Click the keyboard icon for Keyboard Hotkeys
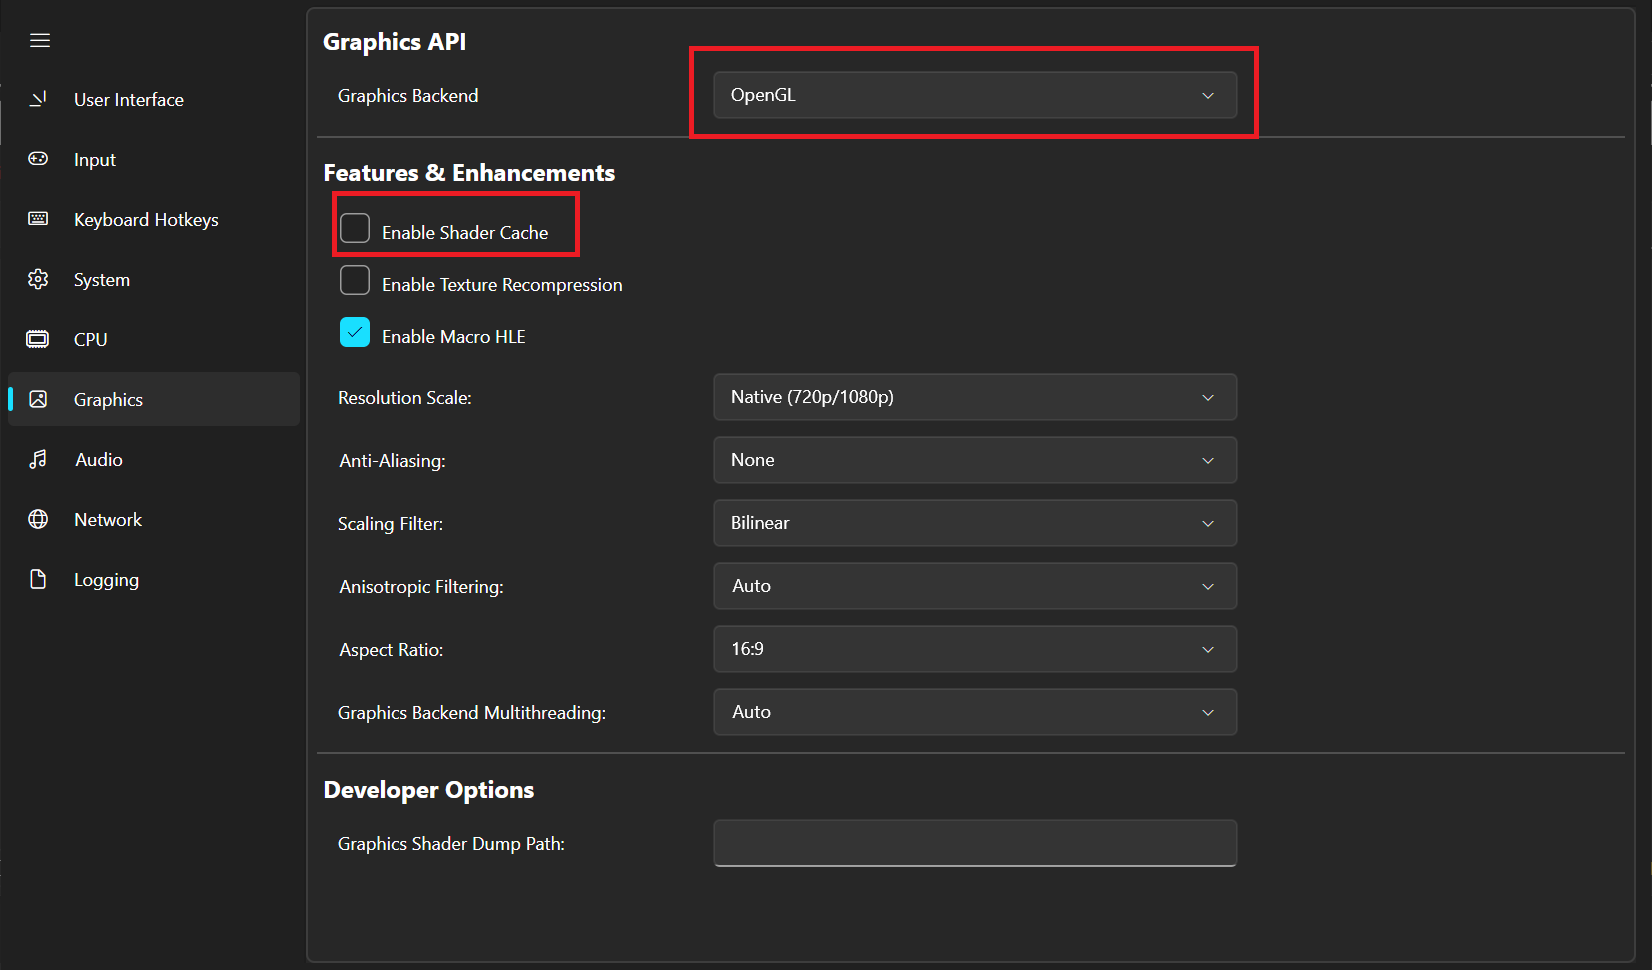Viewport: 1652px width, 970px height. [x=38, y=219]
